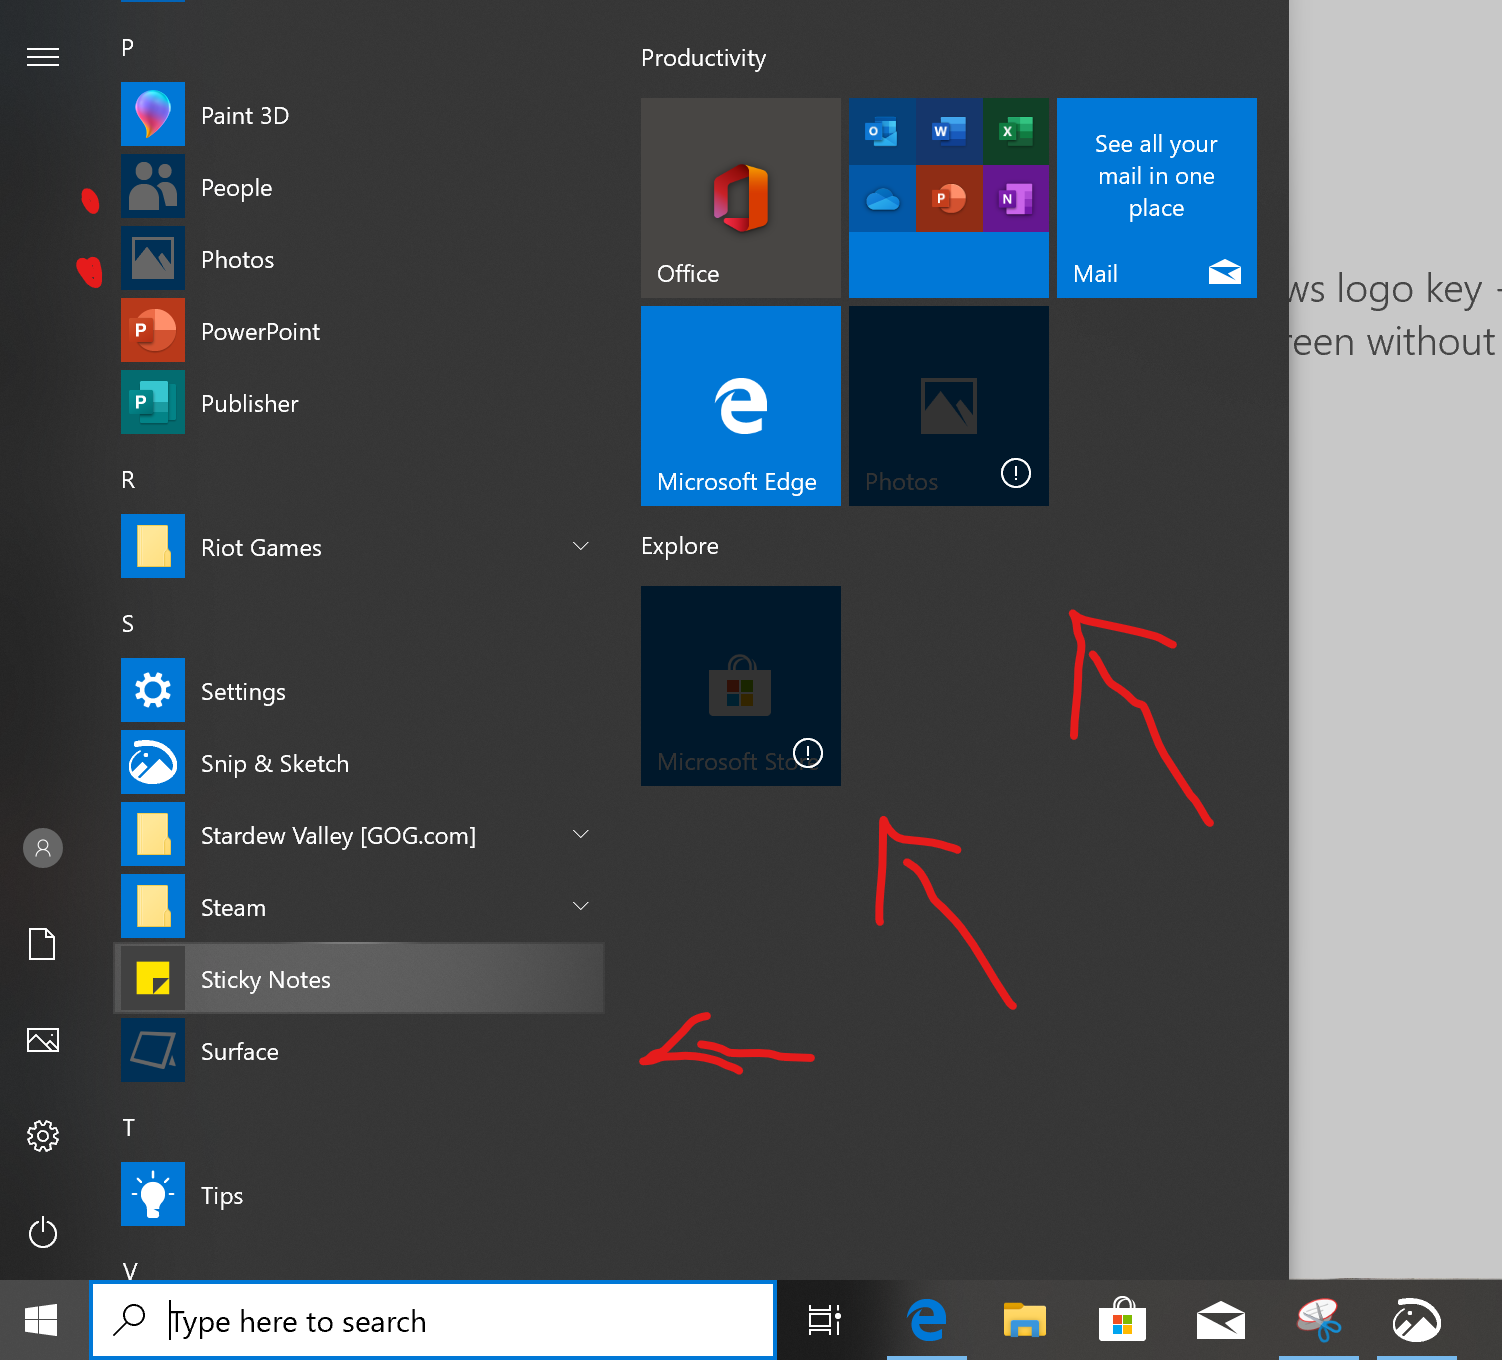The width and height of the screenshot is (1502, 1360).
Task: Expand the Start menu hamburger button
Action: (43, 57)
